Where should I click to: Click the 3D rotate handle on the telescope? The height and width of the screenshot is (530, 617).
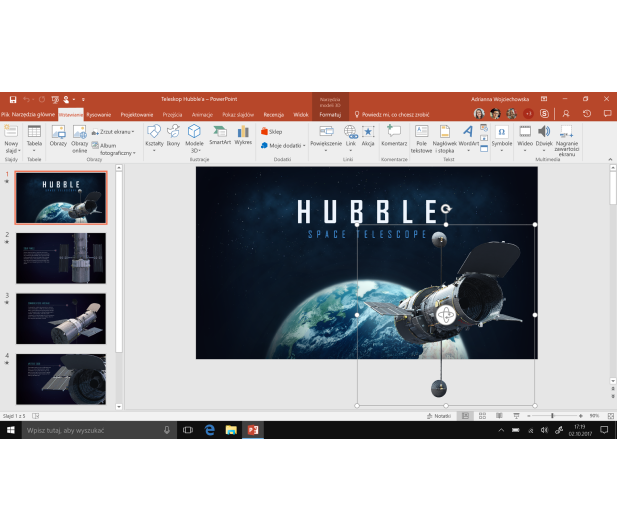click(x=446, y=315)
